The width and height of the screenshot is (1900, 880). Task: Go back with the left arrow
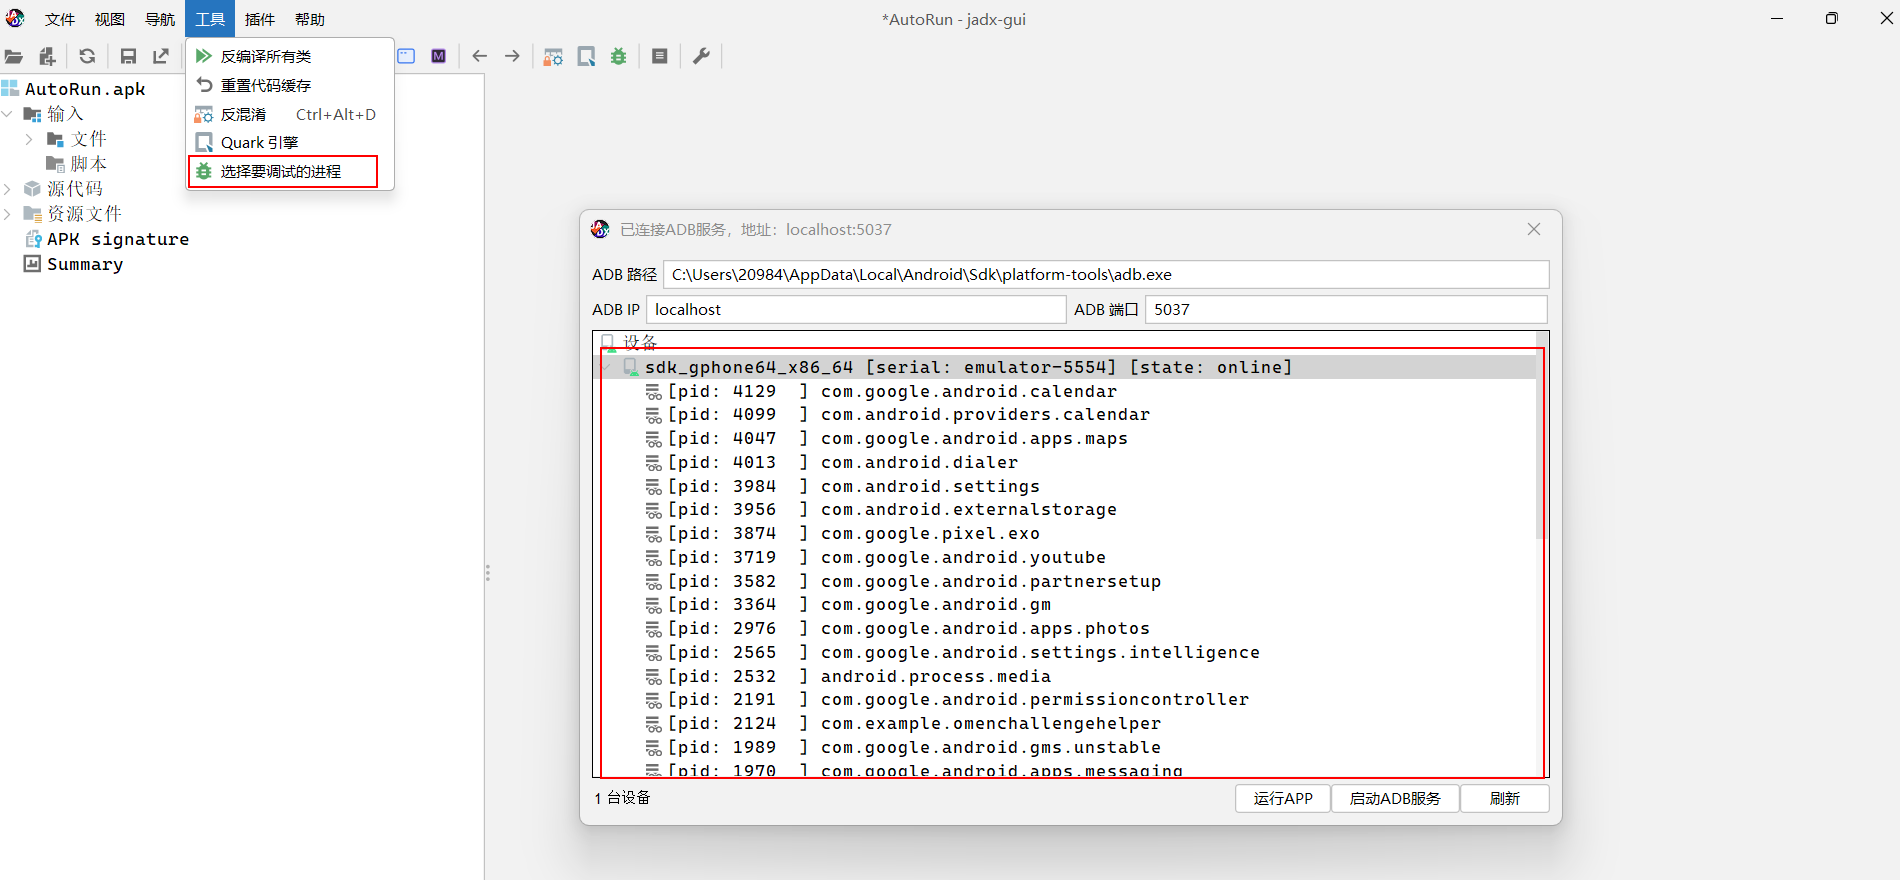click(x=479, y=56)
